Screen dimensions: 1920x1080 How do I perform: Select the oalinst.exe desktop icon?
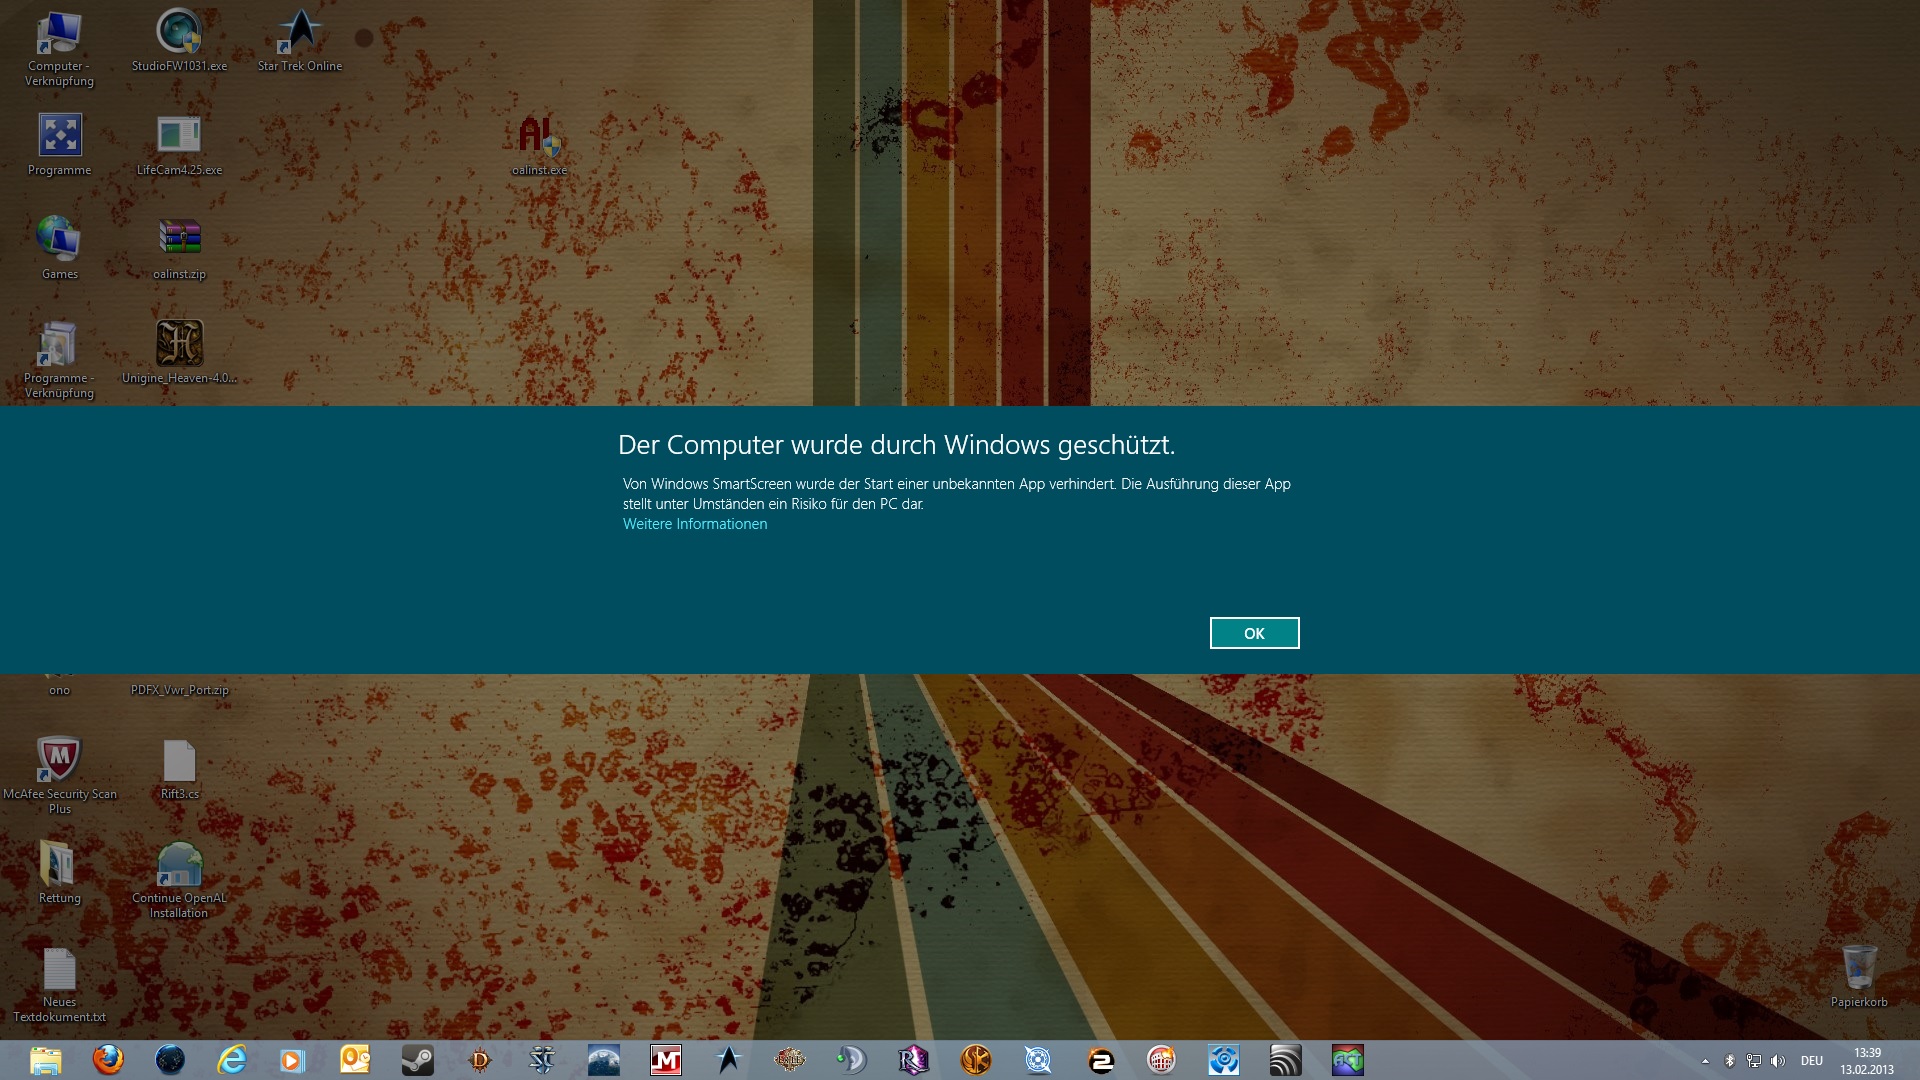[x=539, y=141]
